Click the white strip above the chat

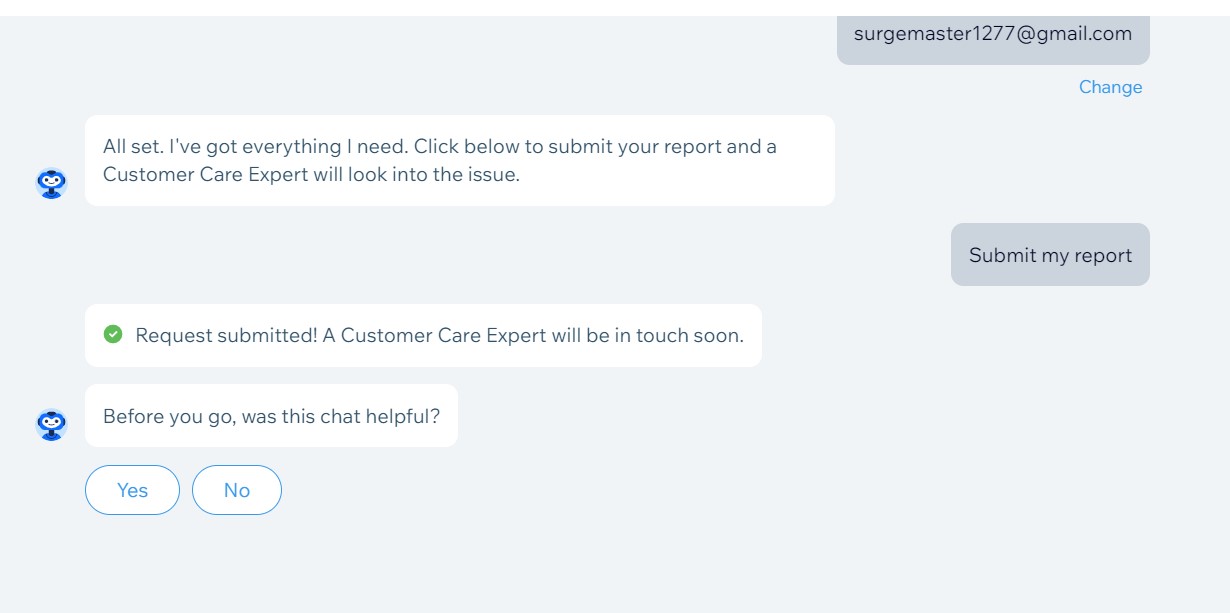(615, 7)
